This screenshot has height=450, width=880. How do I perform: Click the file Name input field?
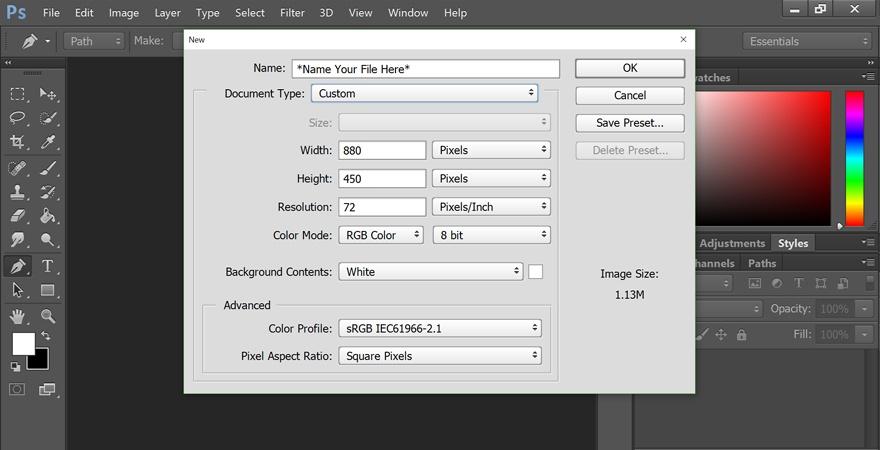coord(425,69)
